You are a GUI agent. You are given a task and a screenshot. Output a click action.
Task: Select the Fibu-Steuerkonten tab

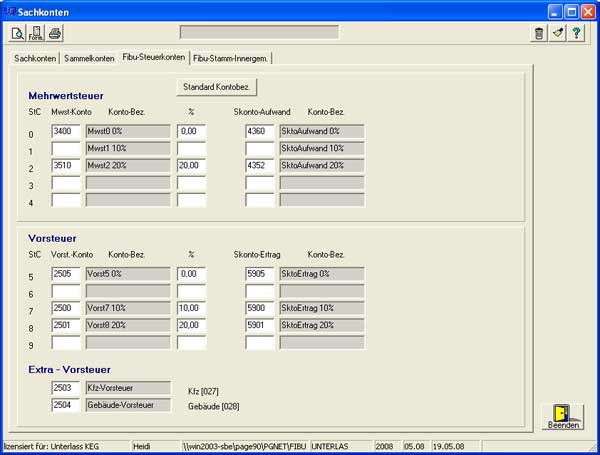click(154, 57)
